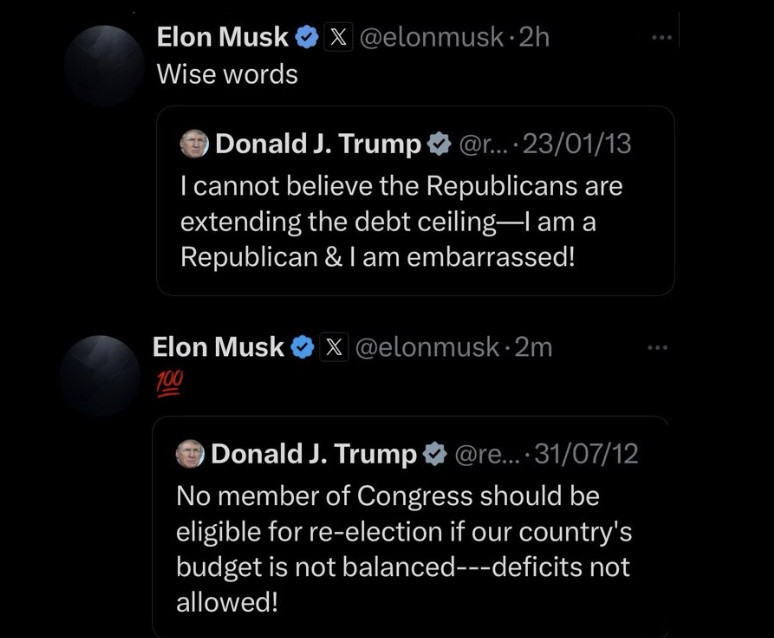Open the more options menu on the 2h tweet
The height and width of the screenshot is (638, 774).
[662, 38]
